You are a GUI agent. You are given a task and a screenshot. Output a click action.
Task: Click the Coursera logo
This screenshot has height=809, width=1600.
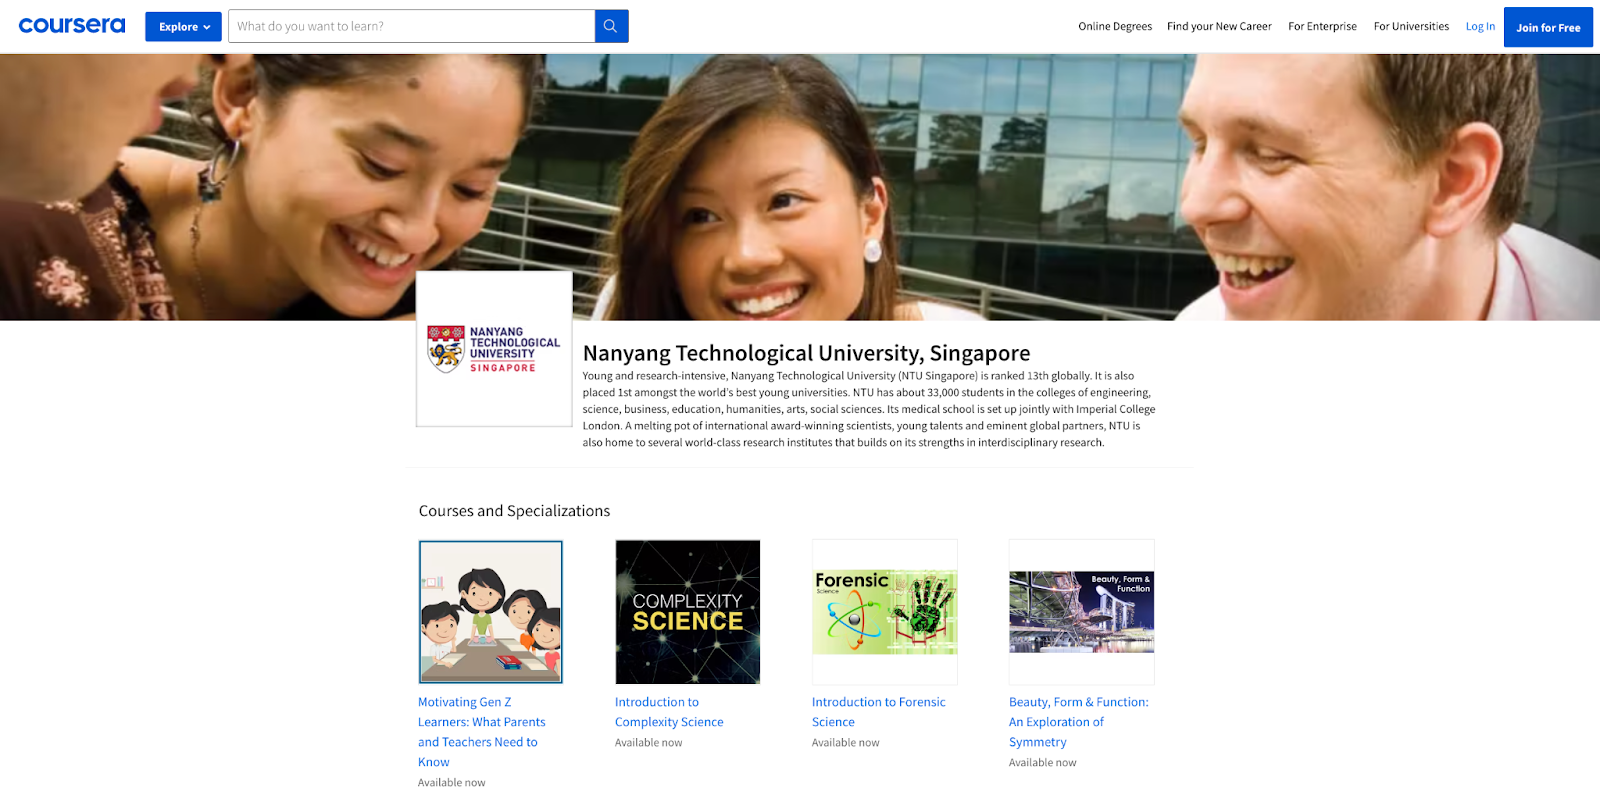click(x=72, y=26)
